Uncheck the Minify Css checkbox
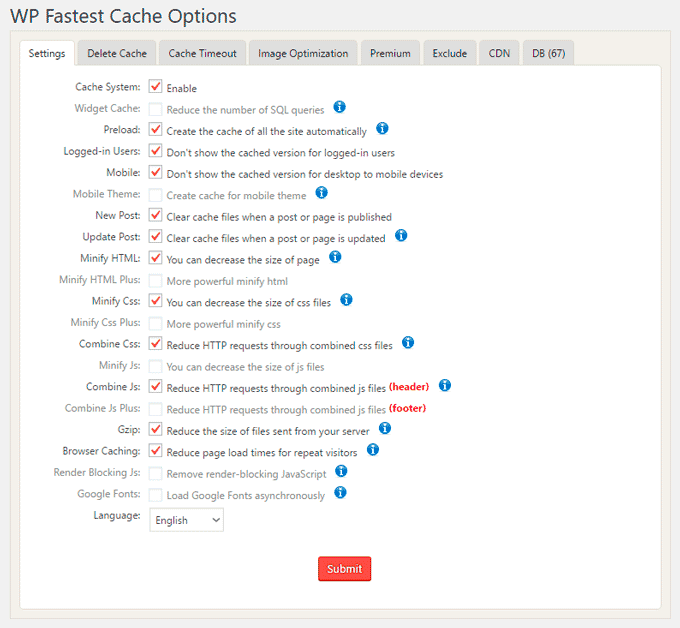 [156, 300]
